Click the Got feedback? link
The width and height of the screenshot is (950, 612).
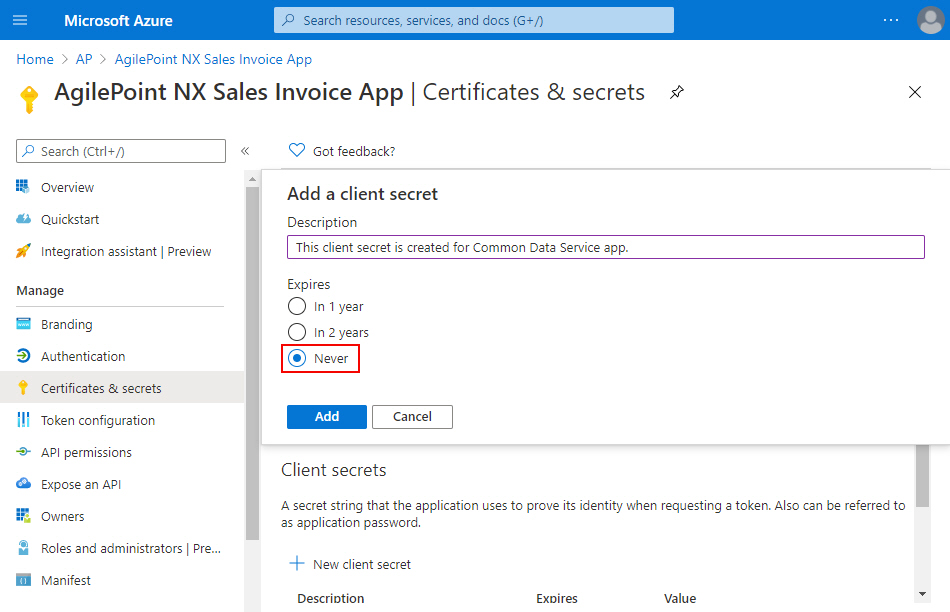tap(354, 151)
